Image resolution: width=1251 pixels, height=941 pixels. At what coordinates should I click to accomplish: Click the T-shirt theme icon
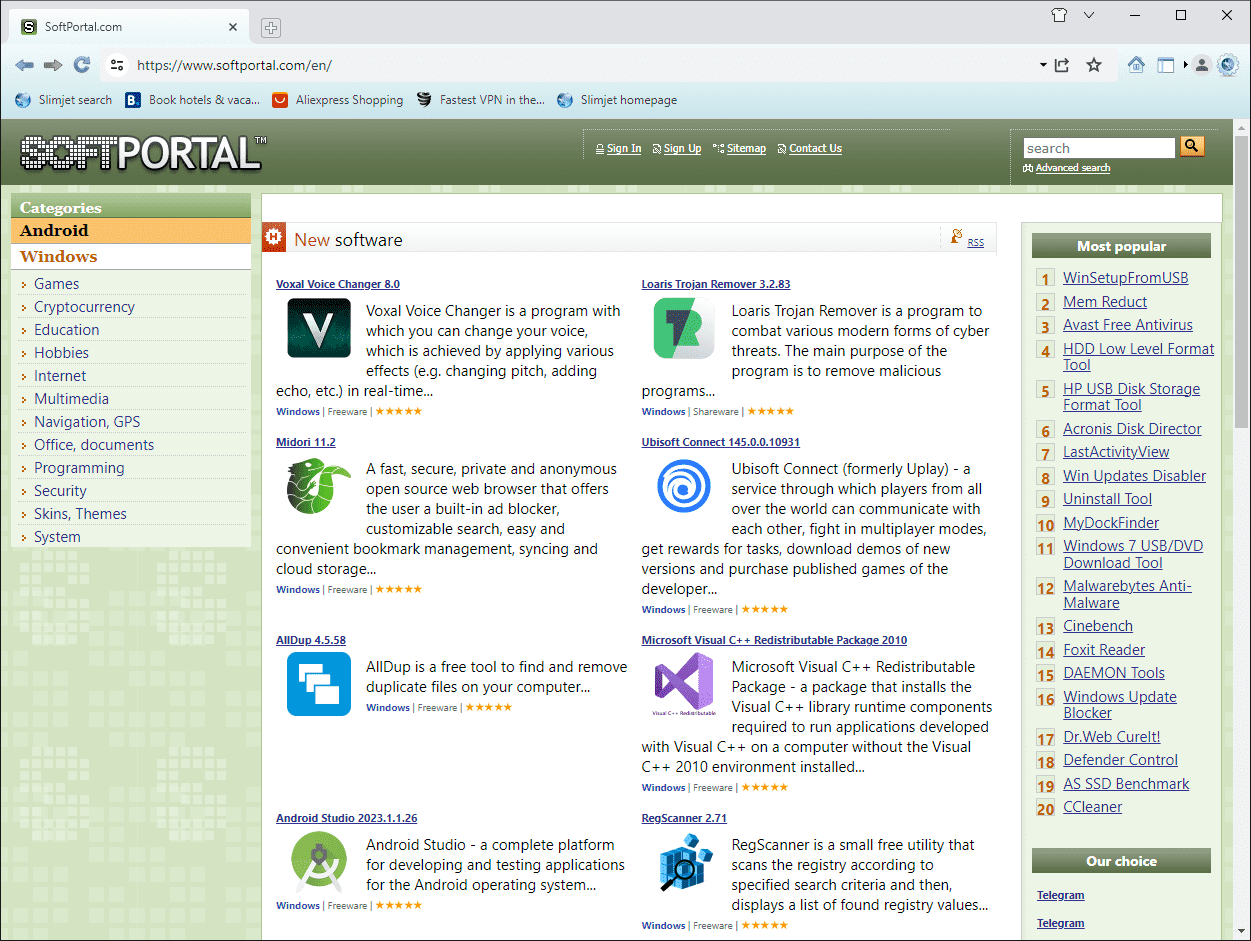point(1060,15)
